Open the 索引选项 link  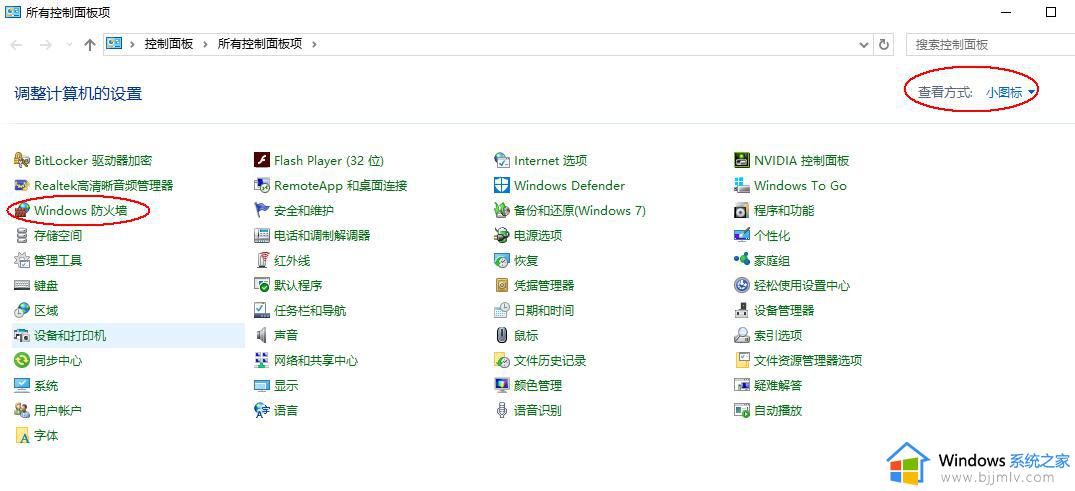tap(778, 335)
